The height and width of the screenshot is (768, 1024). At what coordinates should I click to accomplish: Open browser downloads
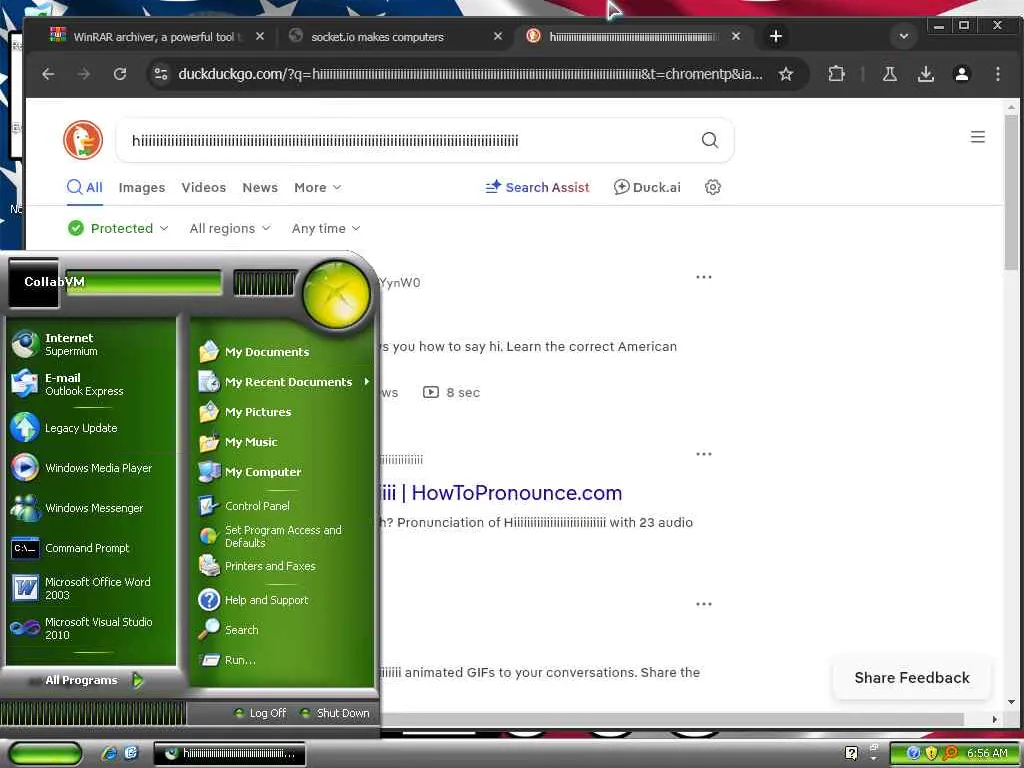(x=925, y=74)
